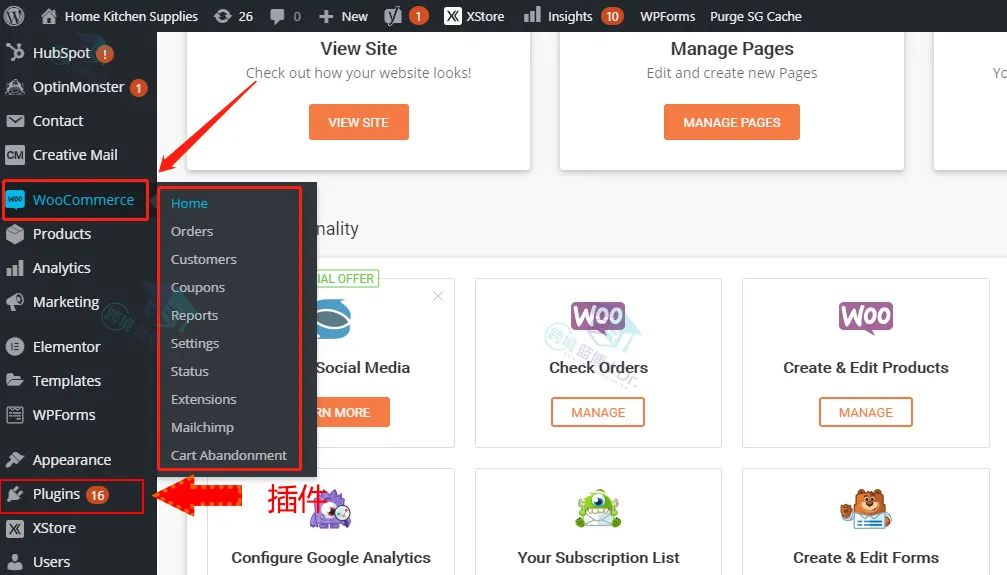Open the OptinMonster sidebar menu

point(78,87)
